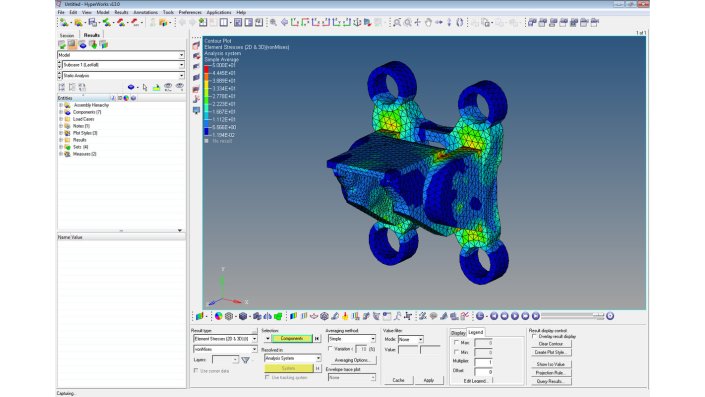Click the animation speed slider

572,316
